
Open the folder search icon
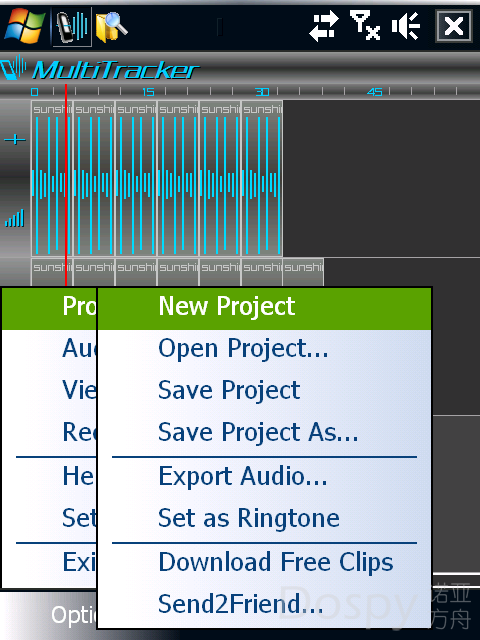[111, 27]
